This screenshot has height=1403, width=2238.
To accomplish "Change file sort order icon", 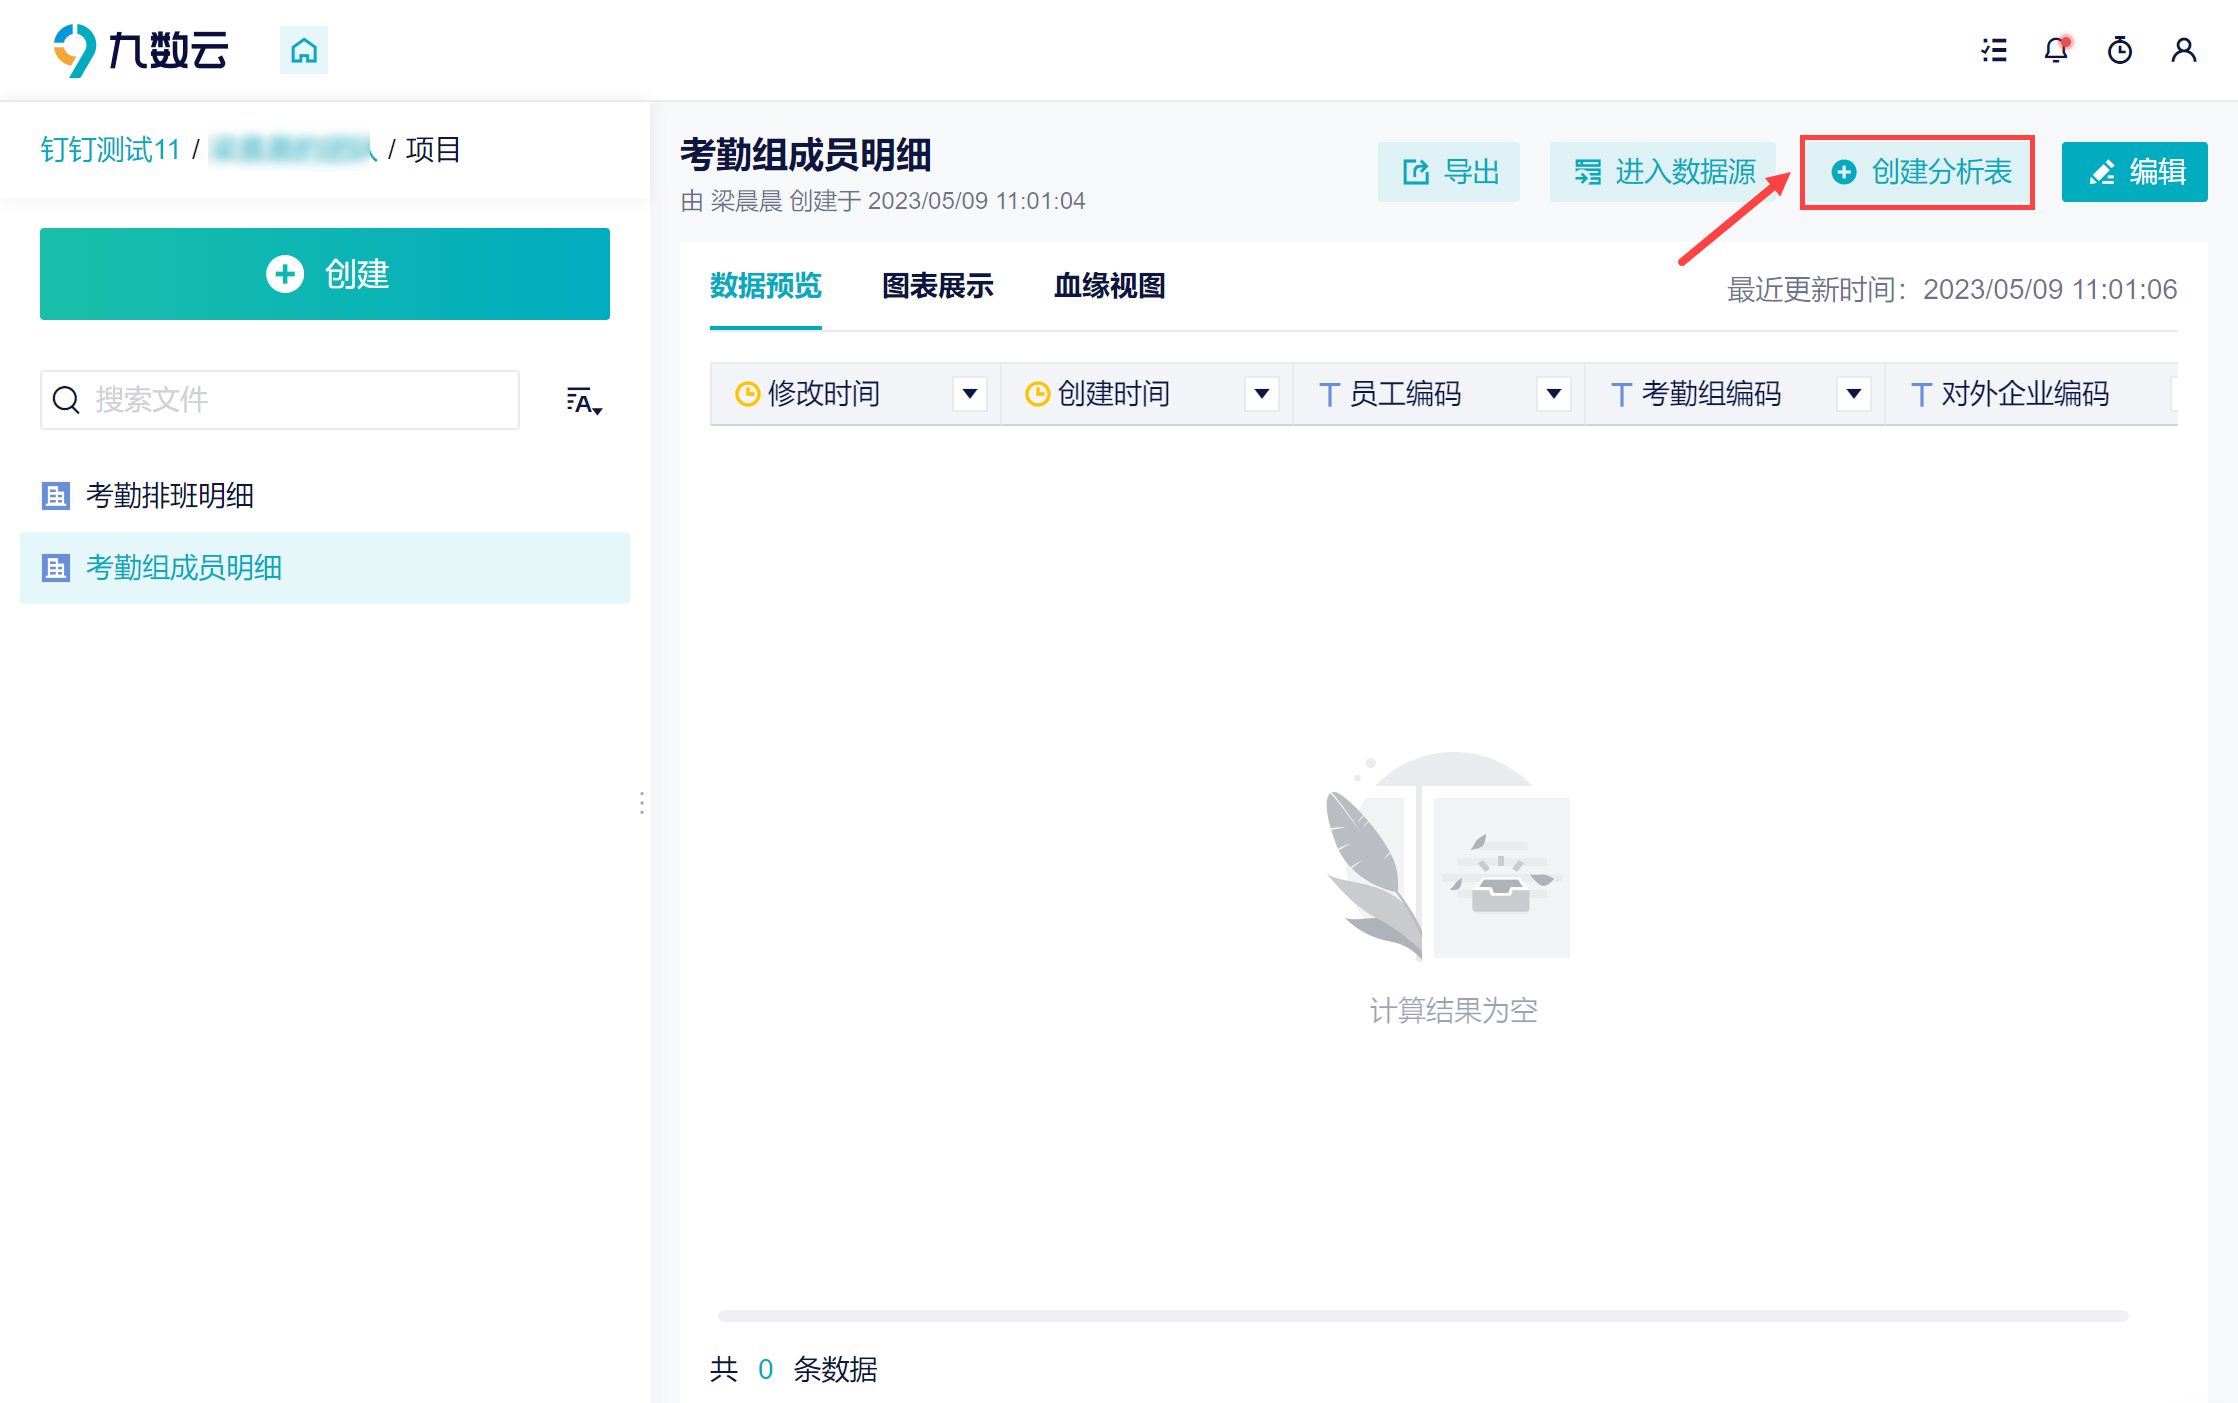I will pyautogui.click(x=584, y=401).
